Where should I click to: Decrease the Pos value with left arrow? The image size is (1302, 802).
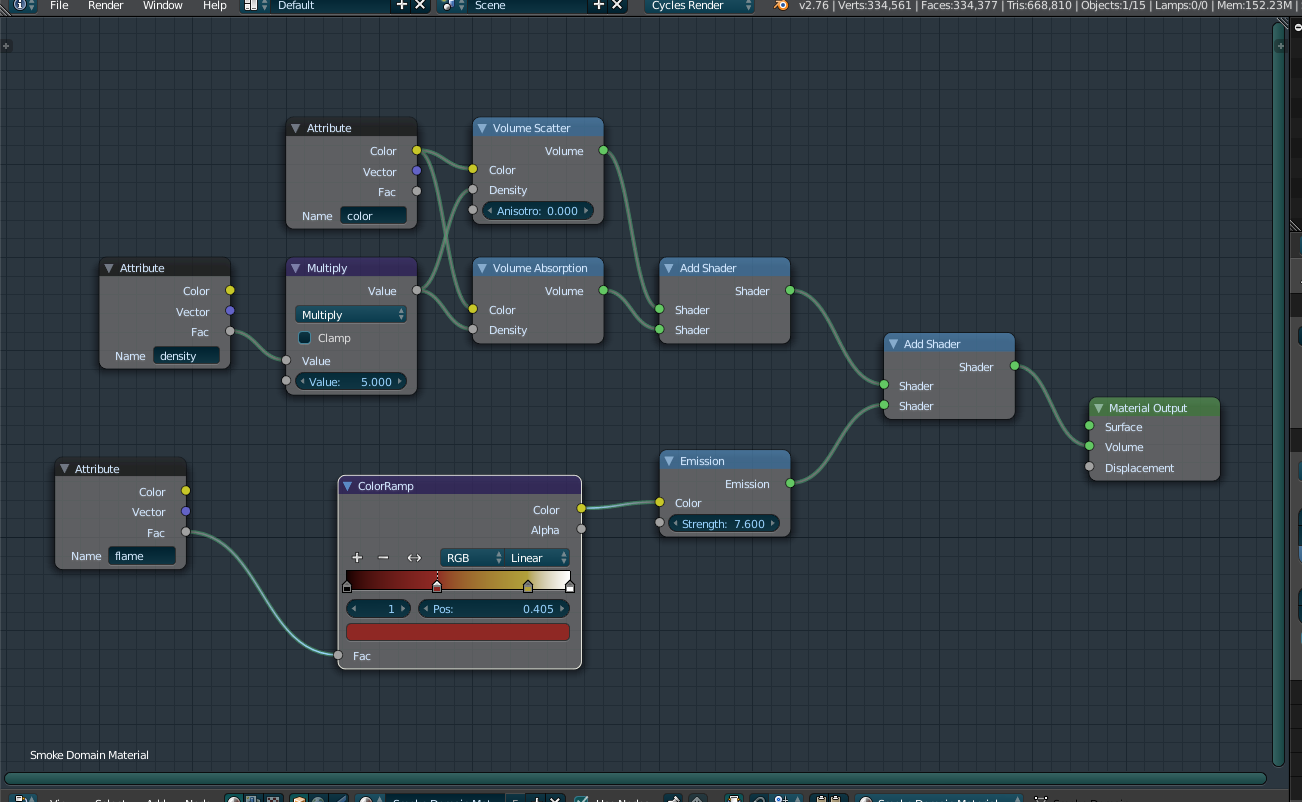pos(425,608)
